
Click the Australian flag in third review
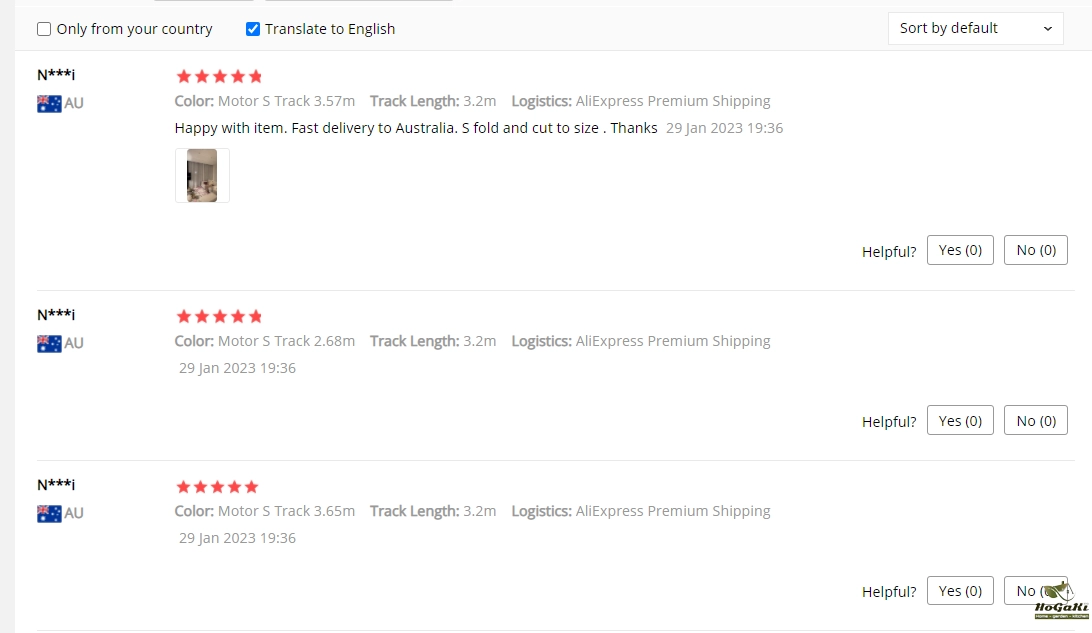(49, 513)
